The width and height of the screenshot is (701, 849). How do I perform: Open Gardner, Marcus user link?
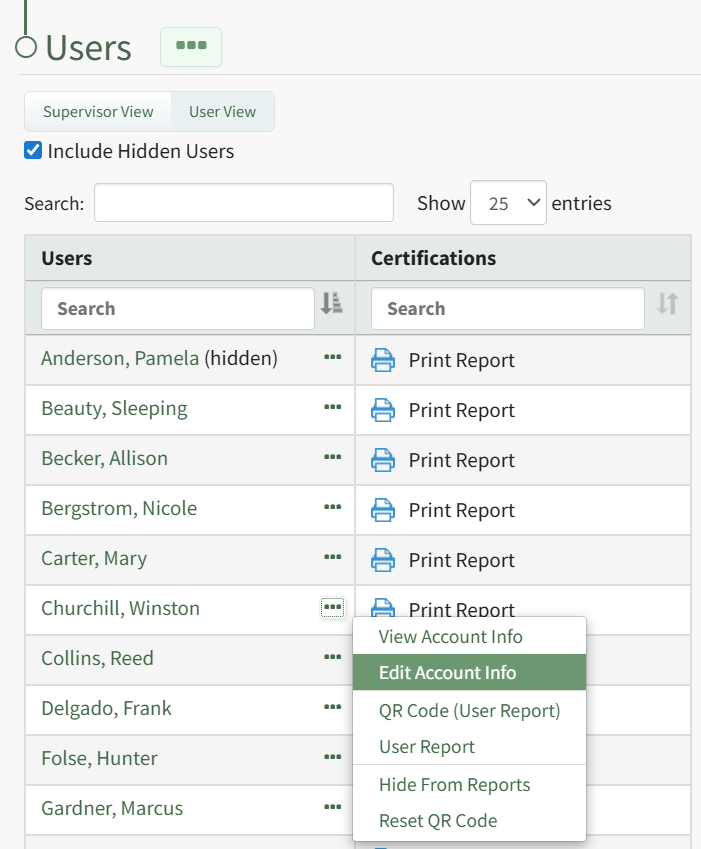click(112, 808)
